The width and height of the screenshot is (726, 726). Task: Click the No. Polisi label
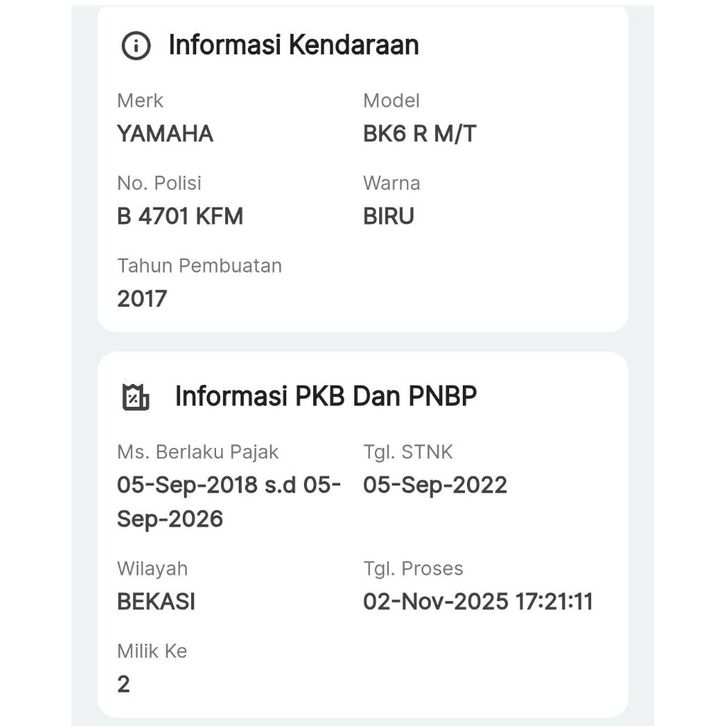159,183
